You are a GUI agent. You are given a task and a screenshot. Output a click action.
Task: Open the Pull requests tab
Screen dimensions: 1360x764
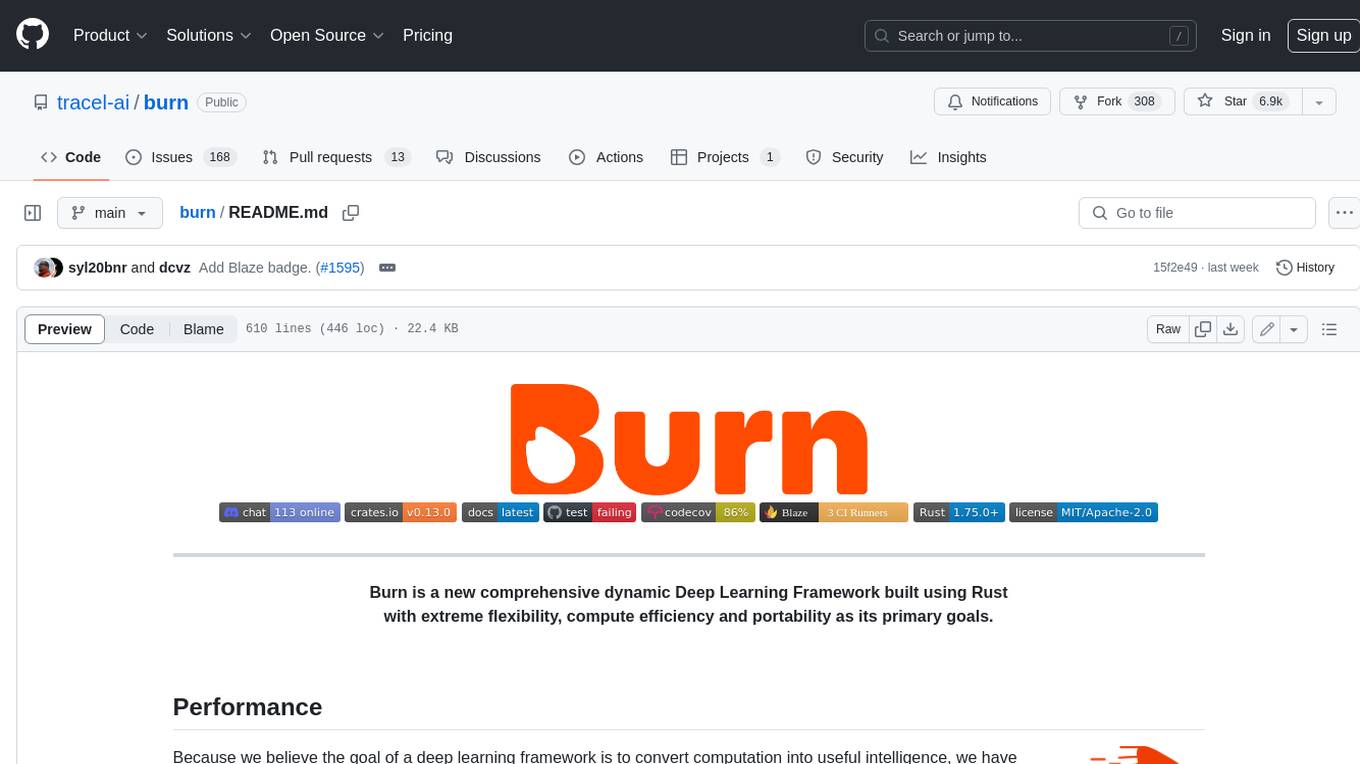[336, 157]
